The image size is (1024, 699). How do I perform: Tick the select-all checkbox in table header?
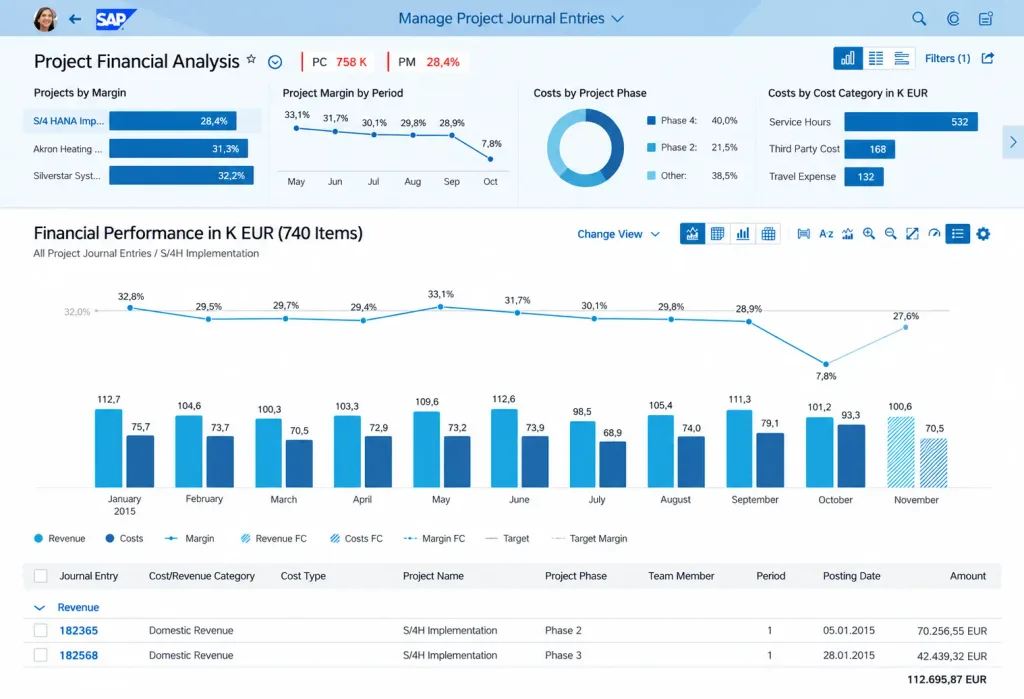(x=40, y=576)
